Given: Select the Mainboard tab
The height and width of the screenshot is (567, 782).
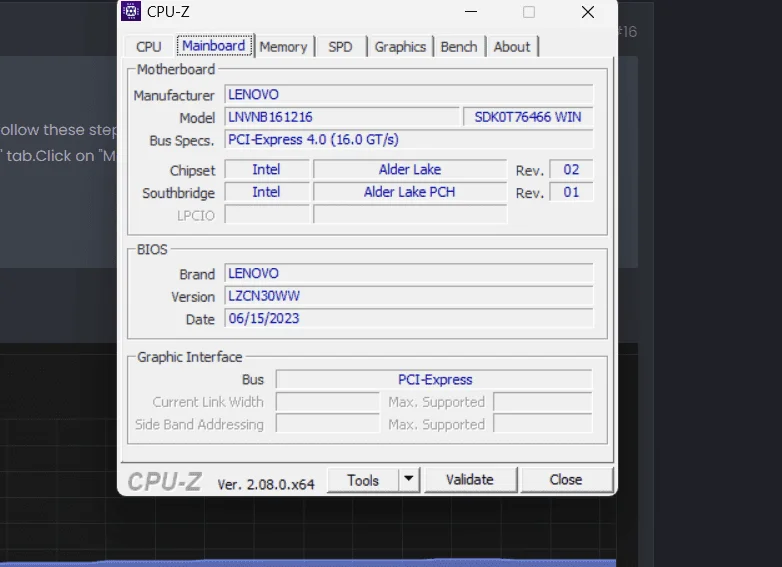Looking at the screenshot, I should (214, 46).
